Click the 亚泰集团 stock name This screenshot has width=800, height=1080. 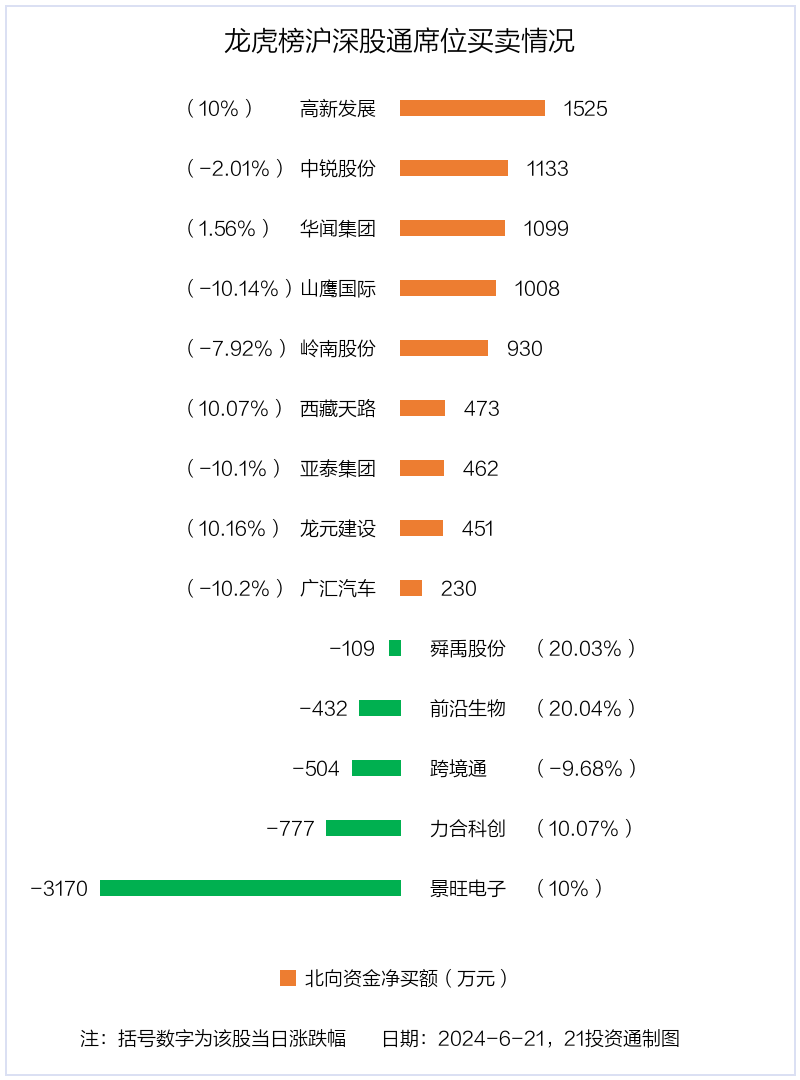(x=338, y=468)
